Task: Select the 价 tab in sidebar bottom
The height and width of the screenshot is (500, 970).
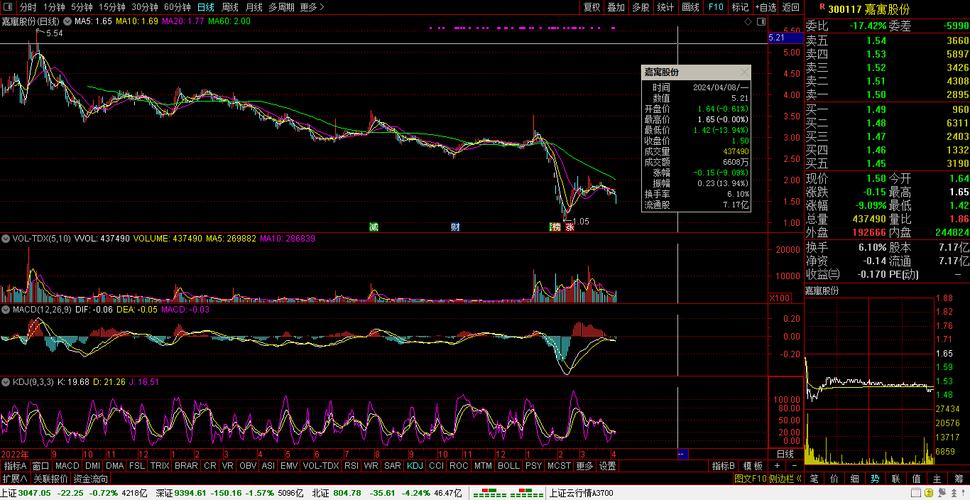Action: point(834,478)
